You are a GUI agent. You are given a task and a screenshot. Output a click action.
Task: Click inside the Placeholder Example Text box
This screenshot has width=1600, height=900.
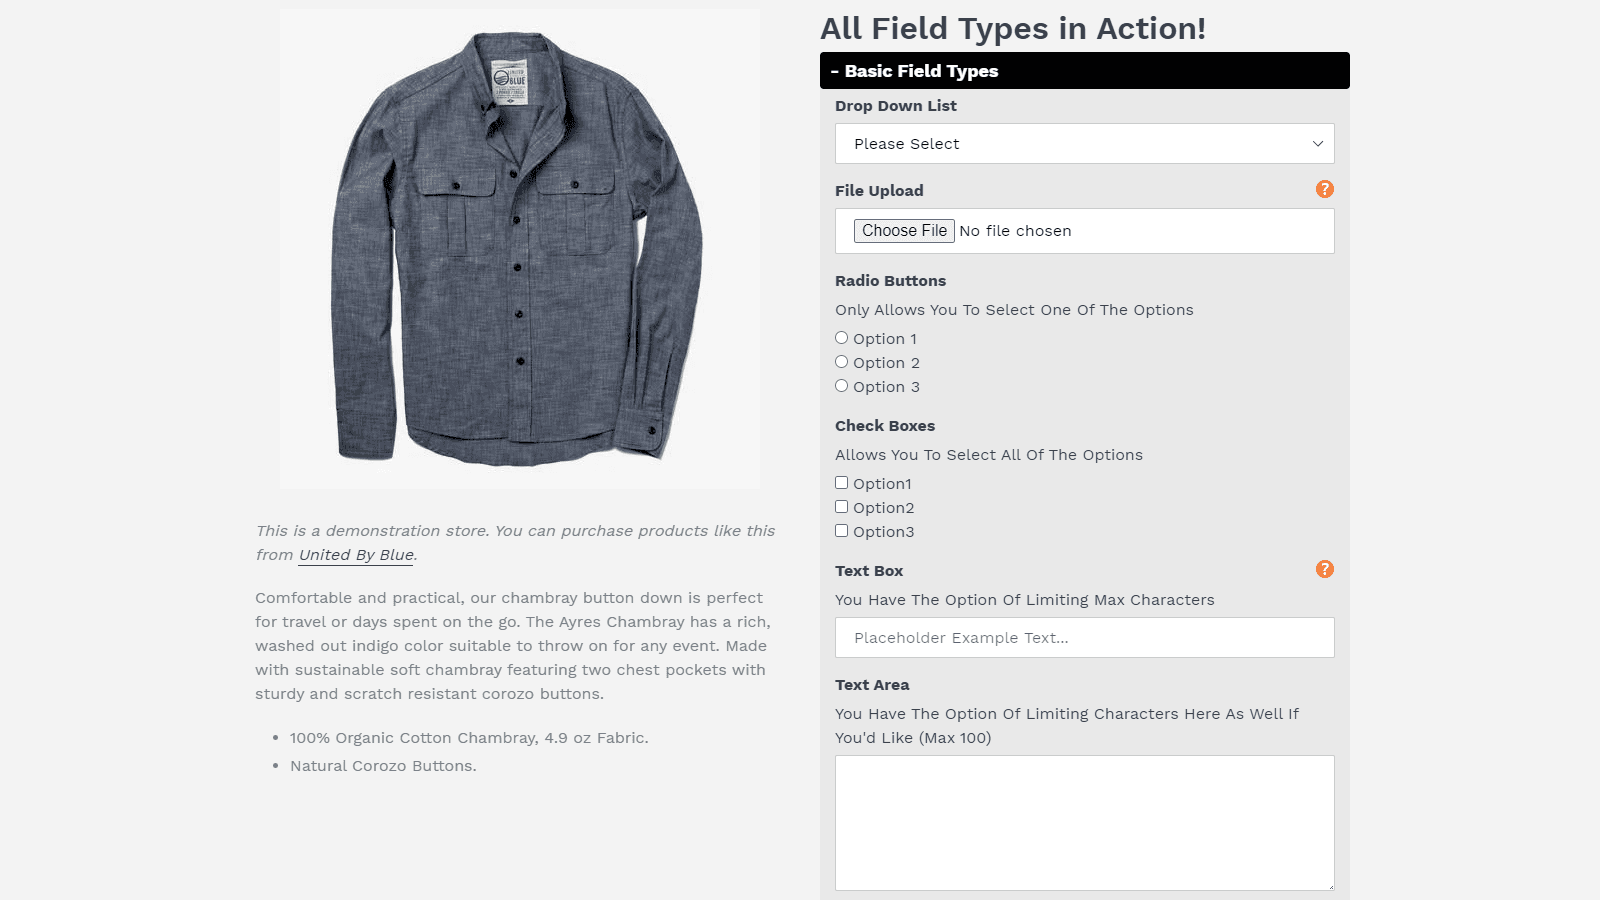click(x=1085, y=637)
